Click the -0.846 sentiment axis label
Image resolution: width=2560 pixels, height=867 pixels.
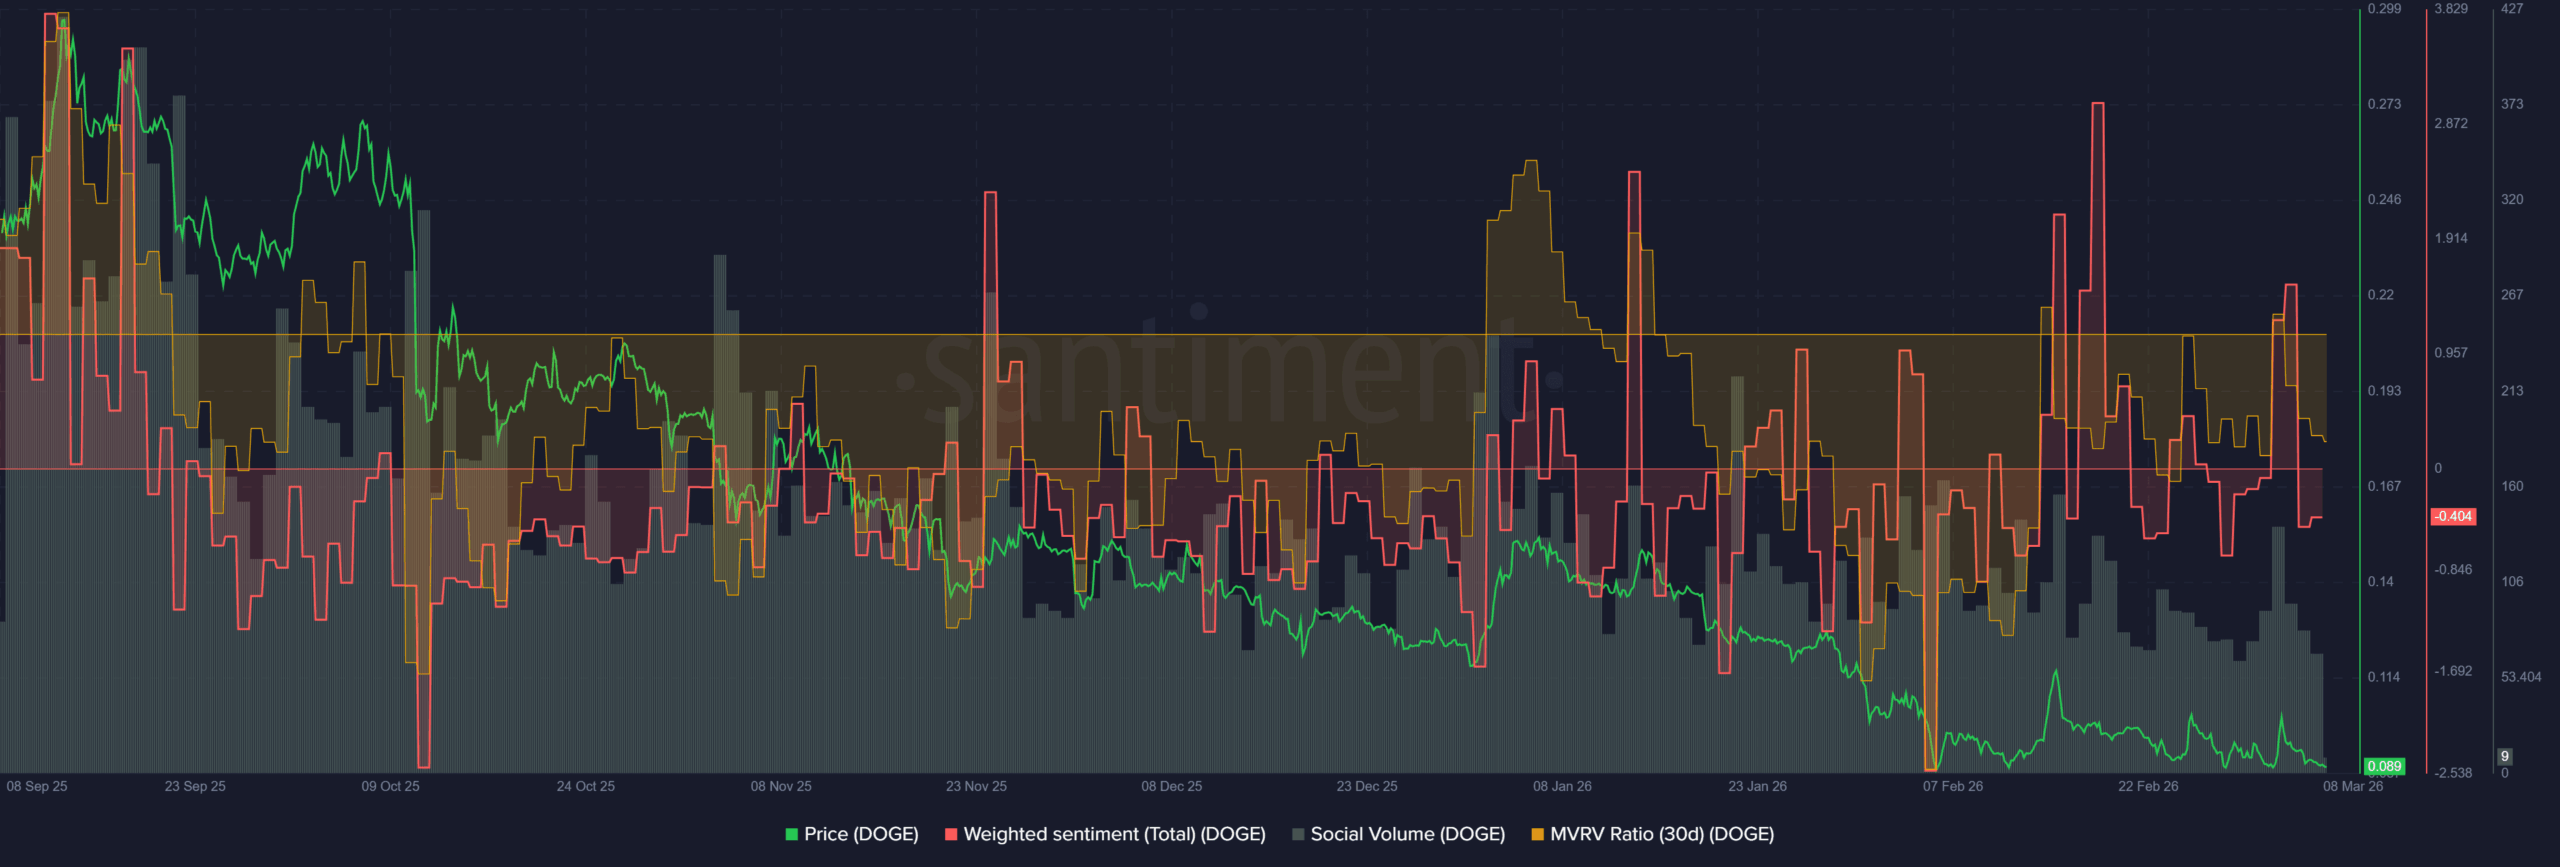click(2453, 570)
